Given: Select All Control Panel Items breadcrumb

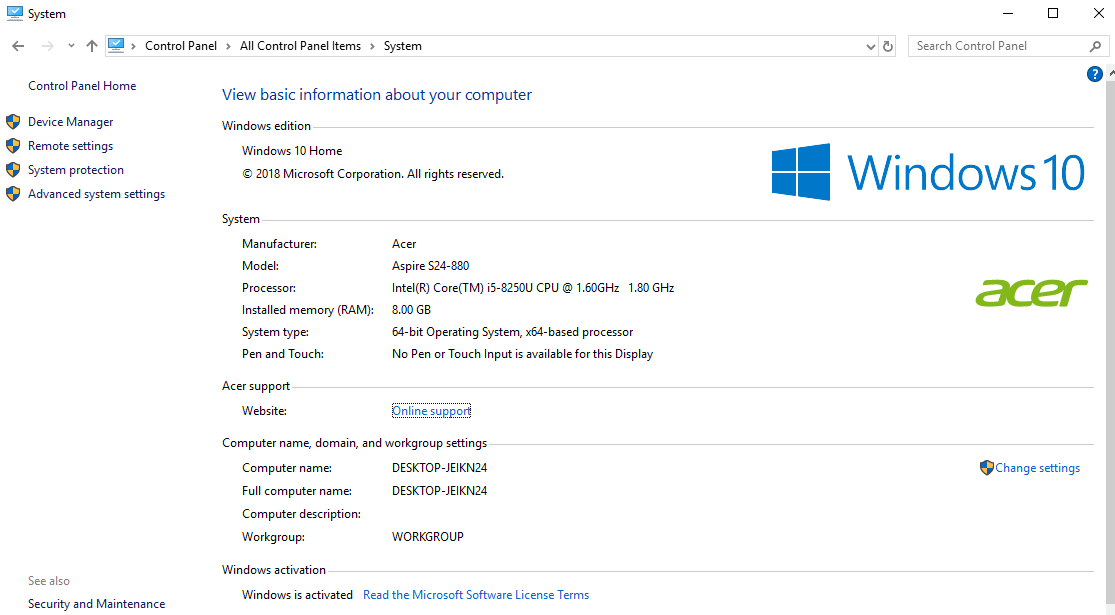Looking at the screenshot, I should click(300, 46).
